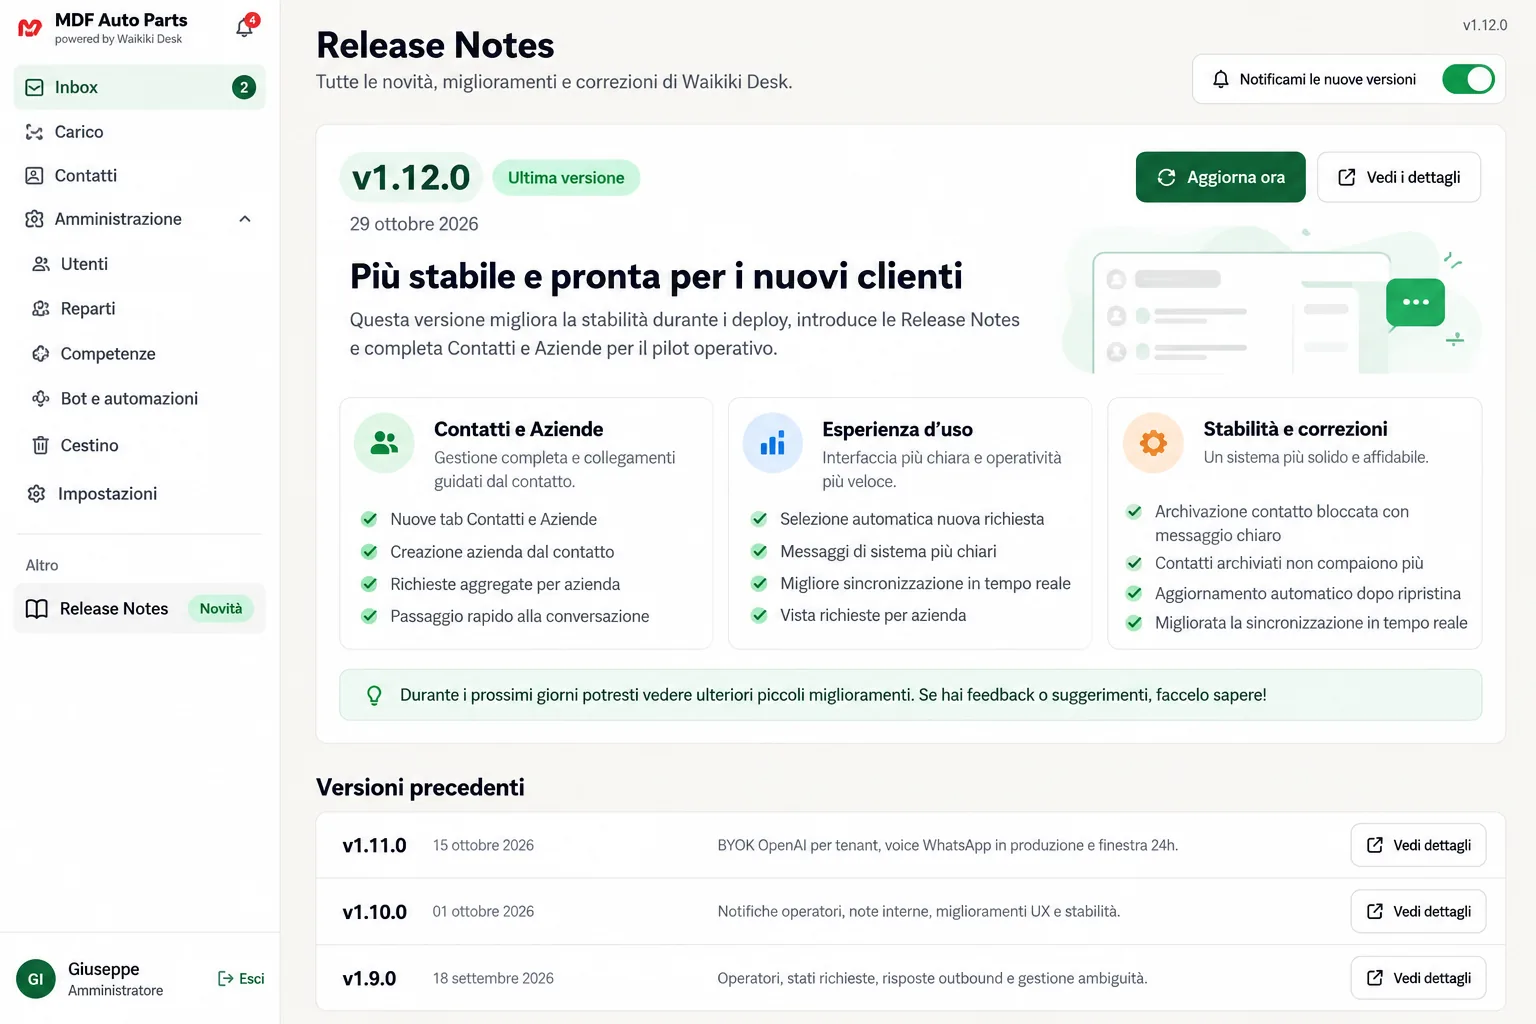Image resolution: width=1536 pixels, height=1024 pixels.
Task: Click the Inbox unread count badge 2
Action: [244, 88]
